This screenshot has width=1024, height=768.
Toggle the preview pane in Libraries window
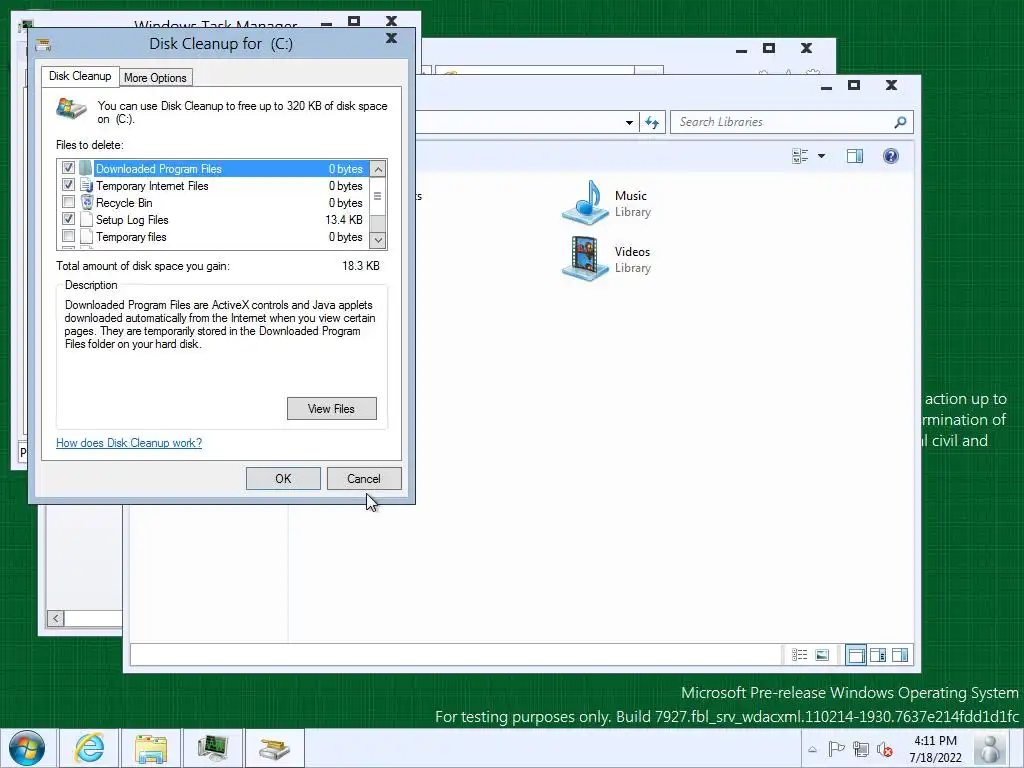tap(855, 156)
